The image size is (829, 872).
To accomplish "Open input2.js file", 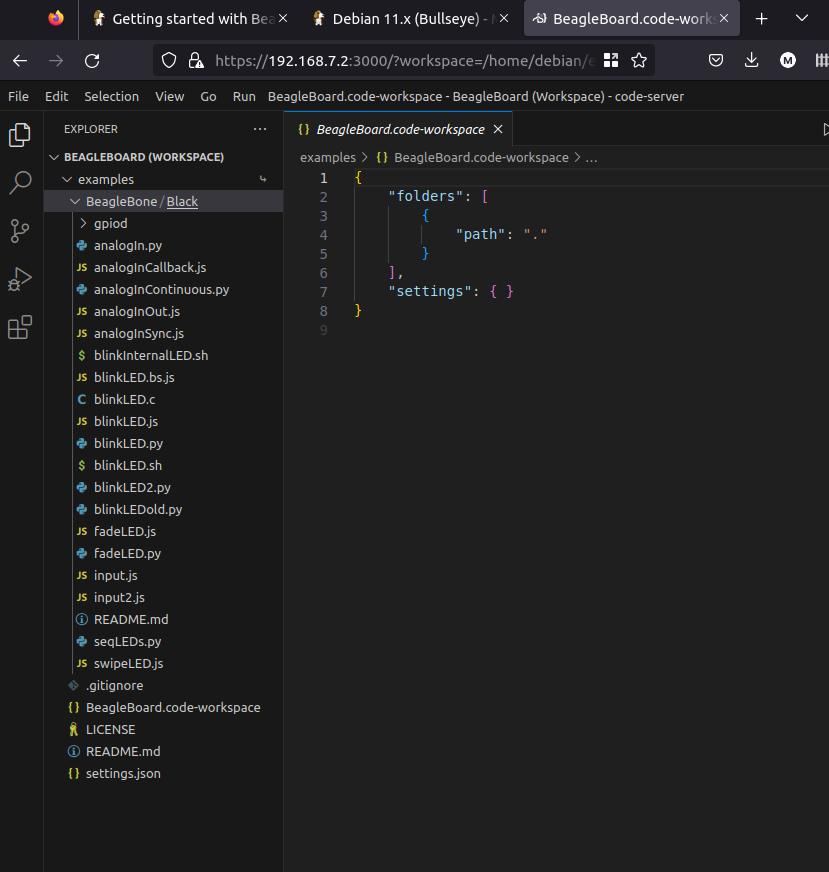I will (x=119, y=597).
